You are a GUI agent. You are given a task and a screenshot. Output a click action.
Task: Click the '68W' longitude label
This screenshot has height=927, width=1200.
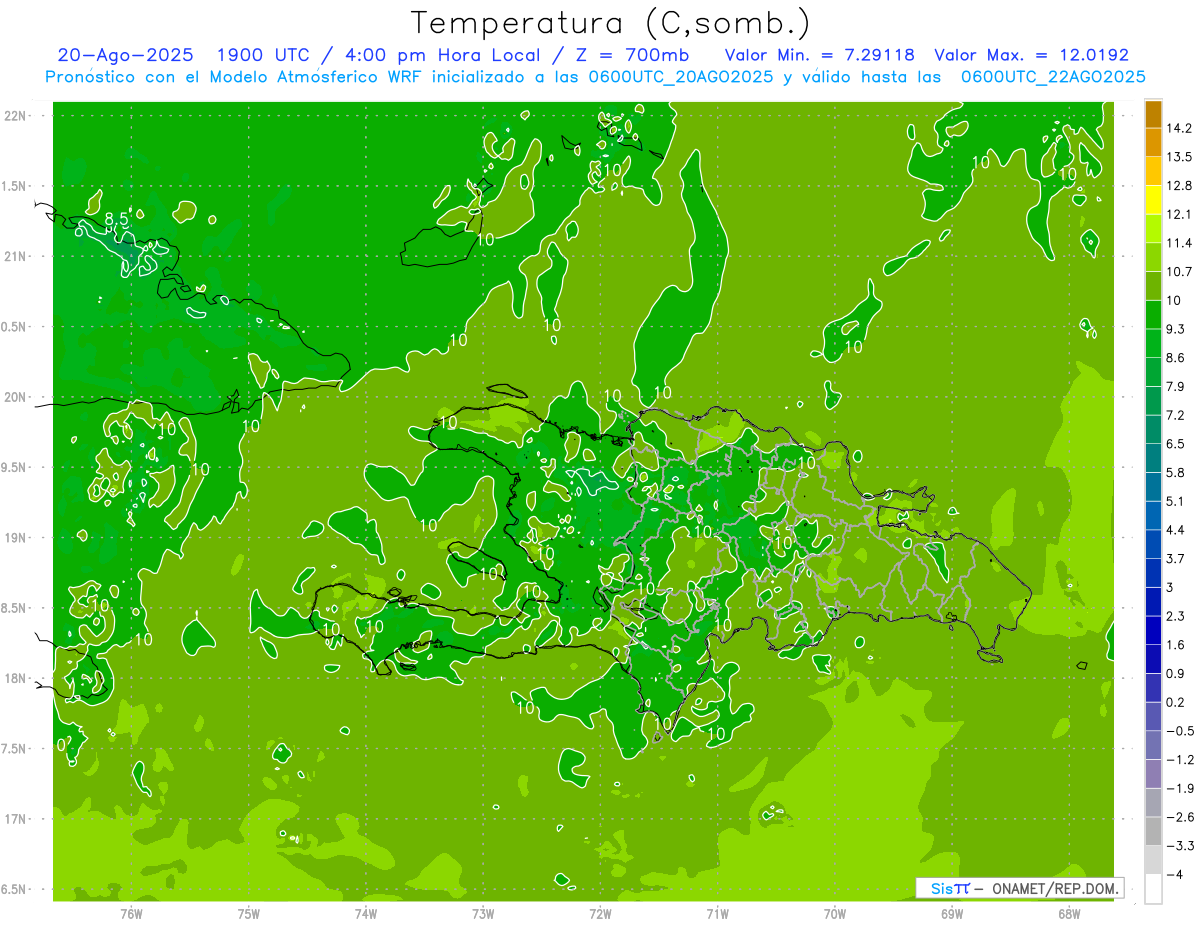click(x=1069, y=913)
